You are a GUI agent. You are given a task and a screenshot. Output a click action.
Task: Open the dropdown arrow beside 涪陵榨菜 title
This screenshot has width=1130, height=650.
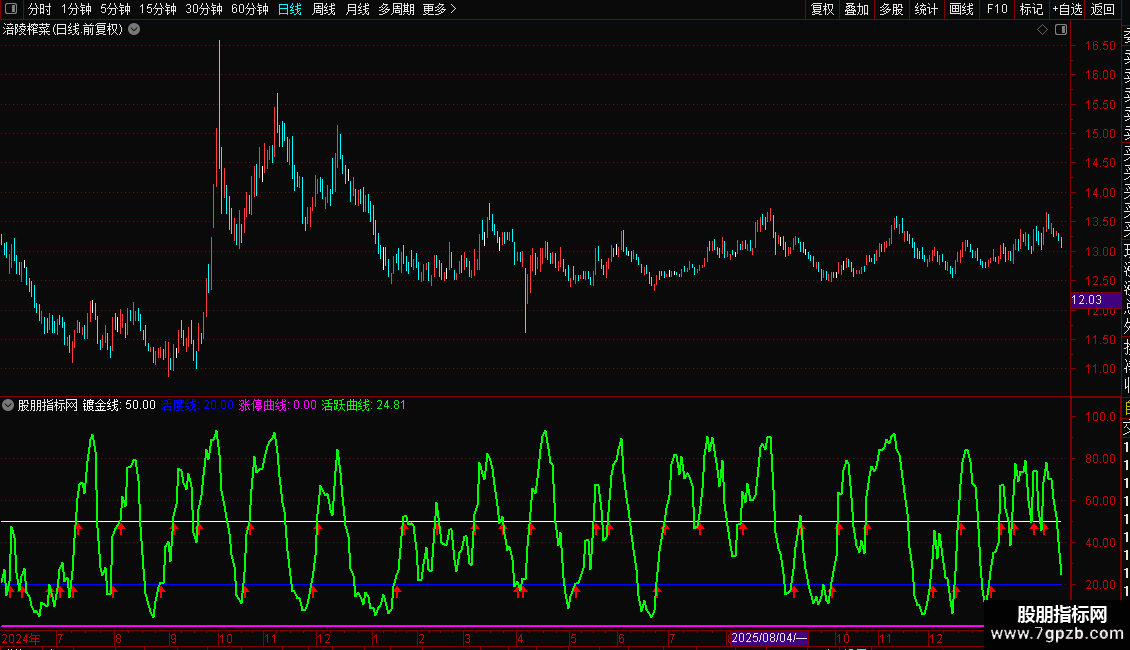[x=134, y=30]
